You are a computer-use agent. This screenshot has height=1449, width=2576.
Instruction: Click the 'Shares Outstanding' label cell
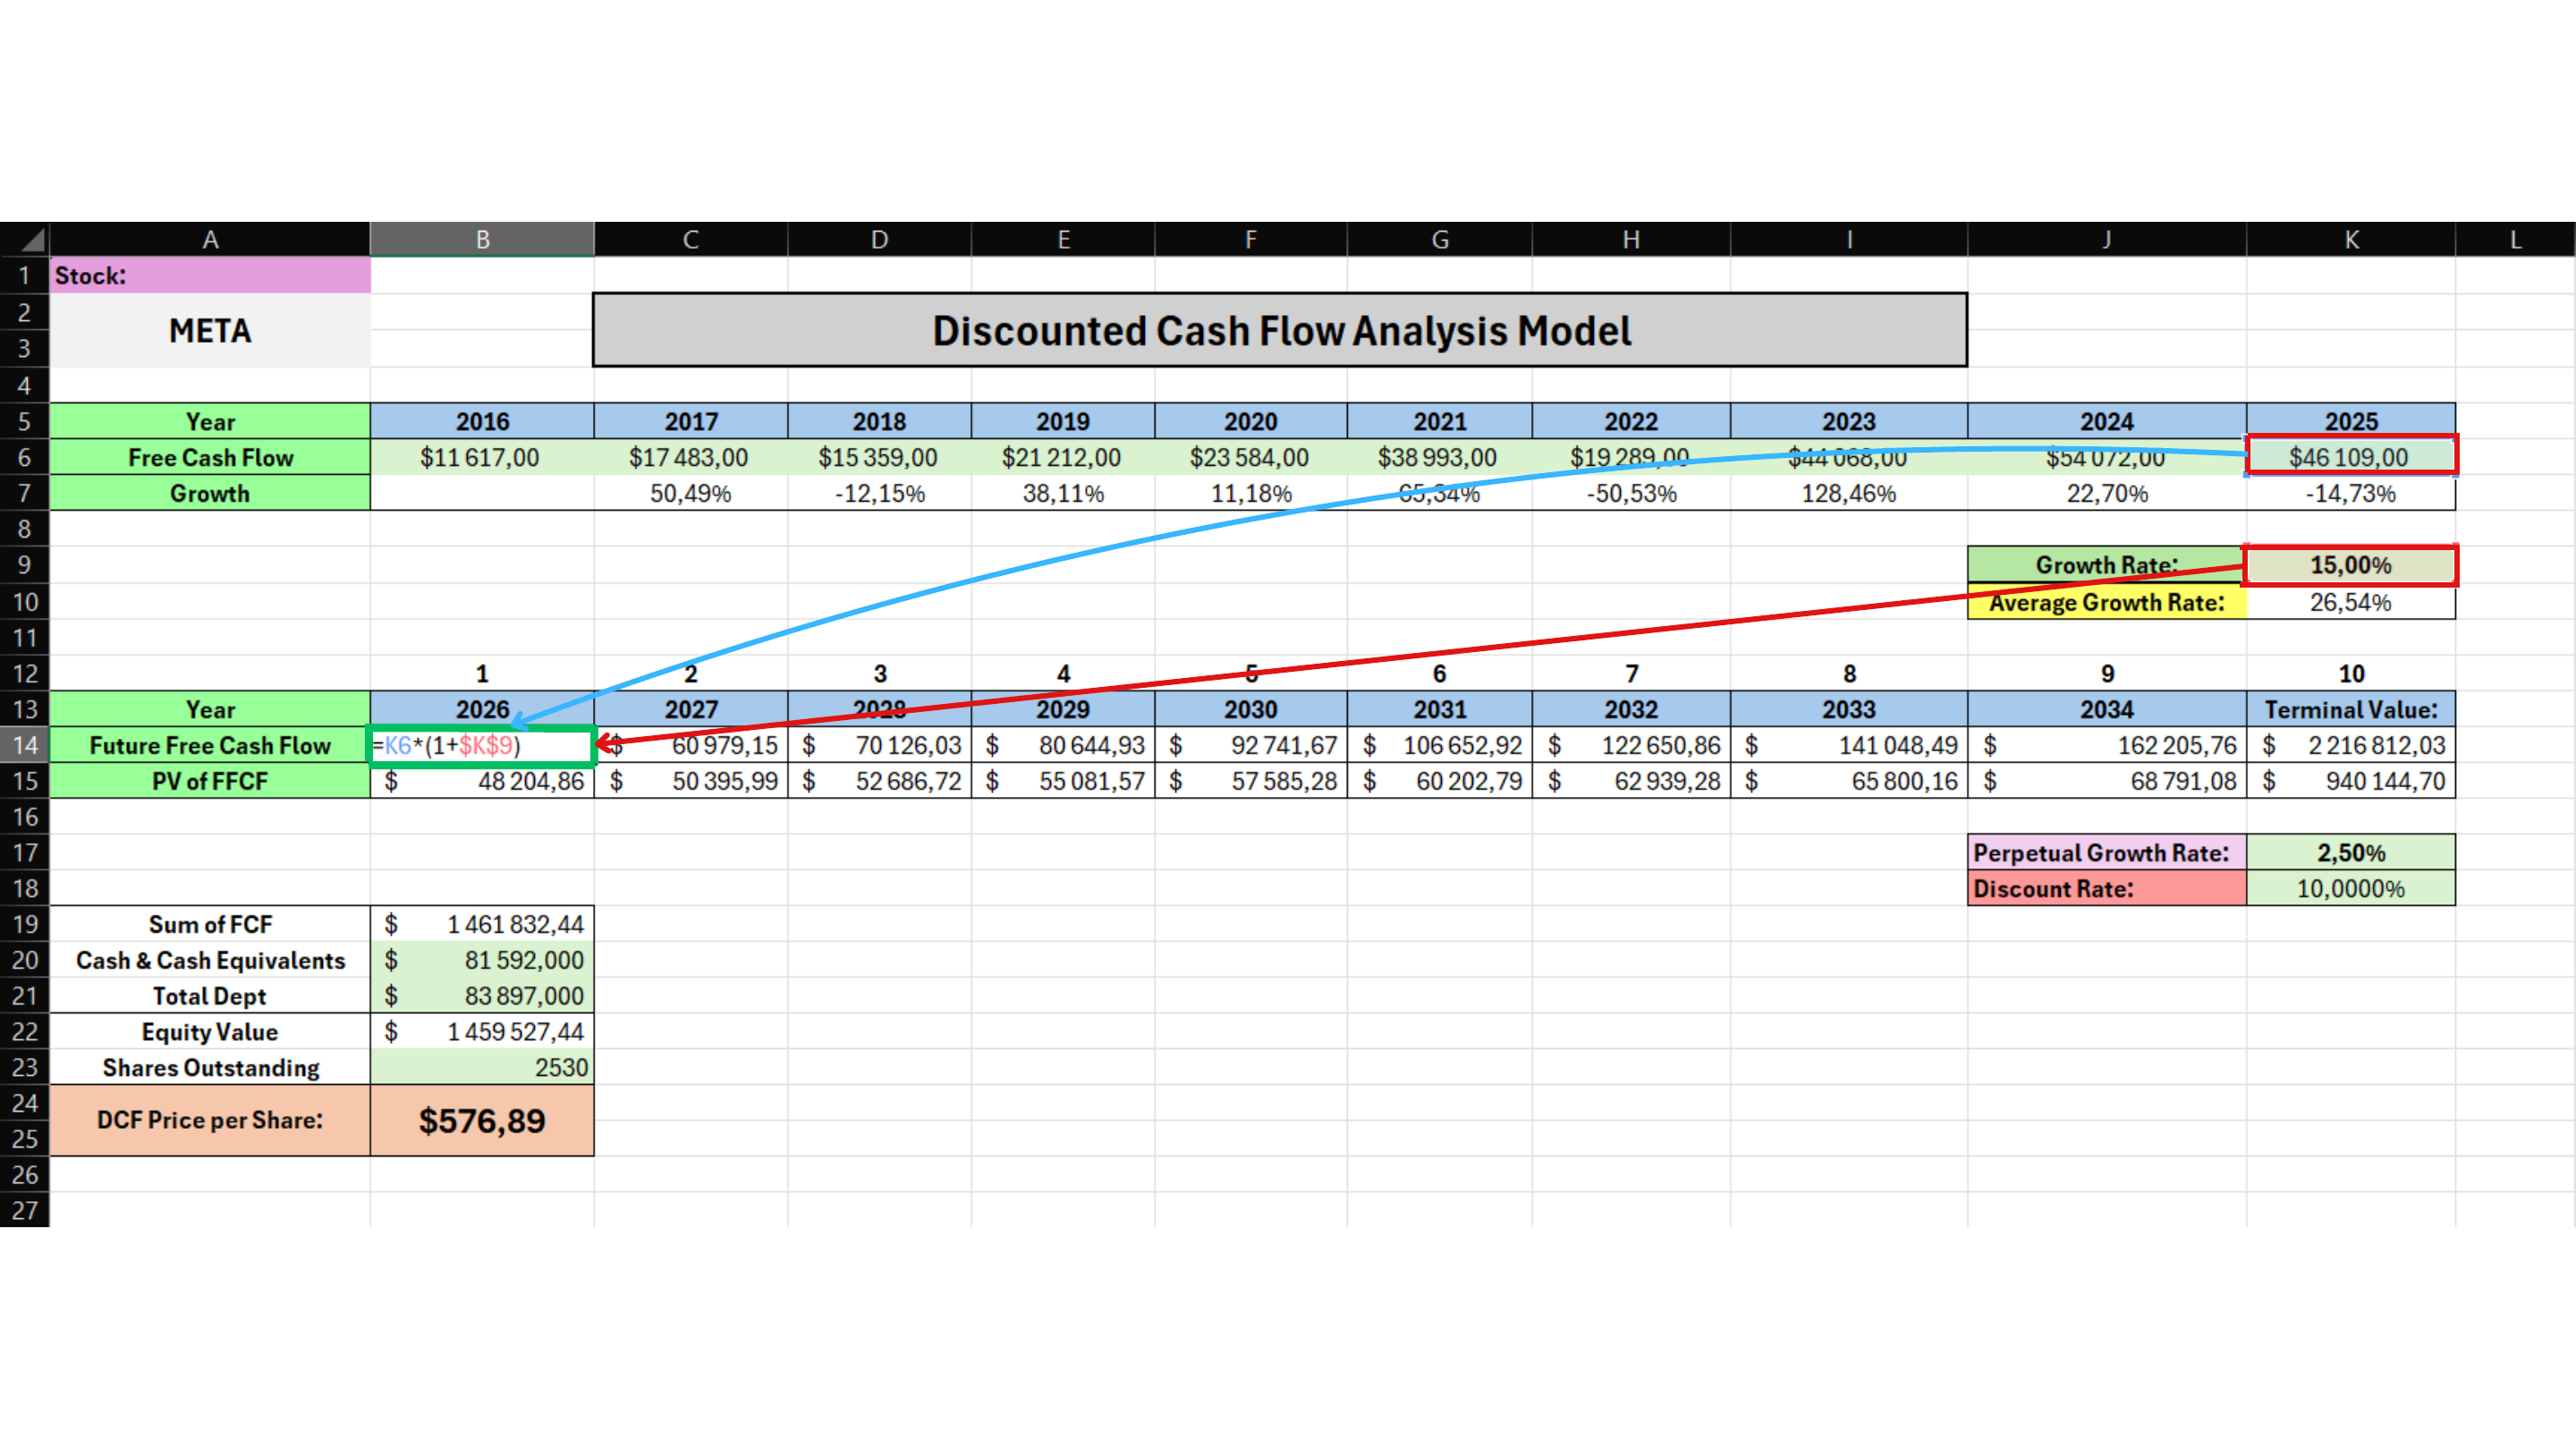pos(210,1068)
